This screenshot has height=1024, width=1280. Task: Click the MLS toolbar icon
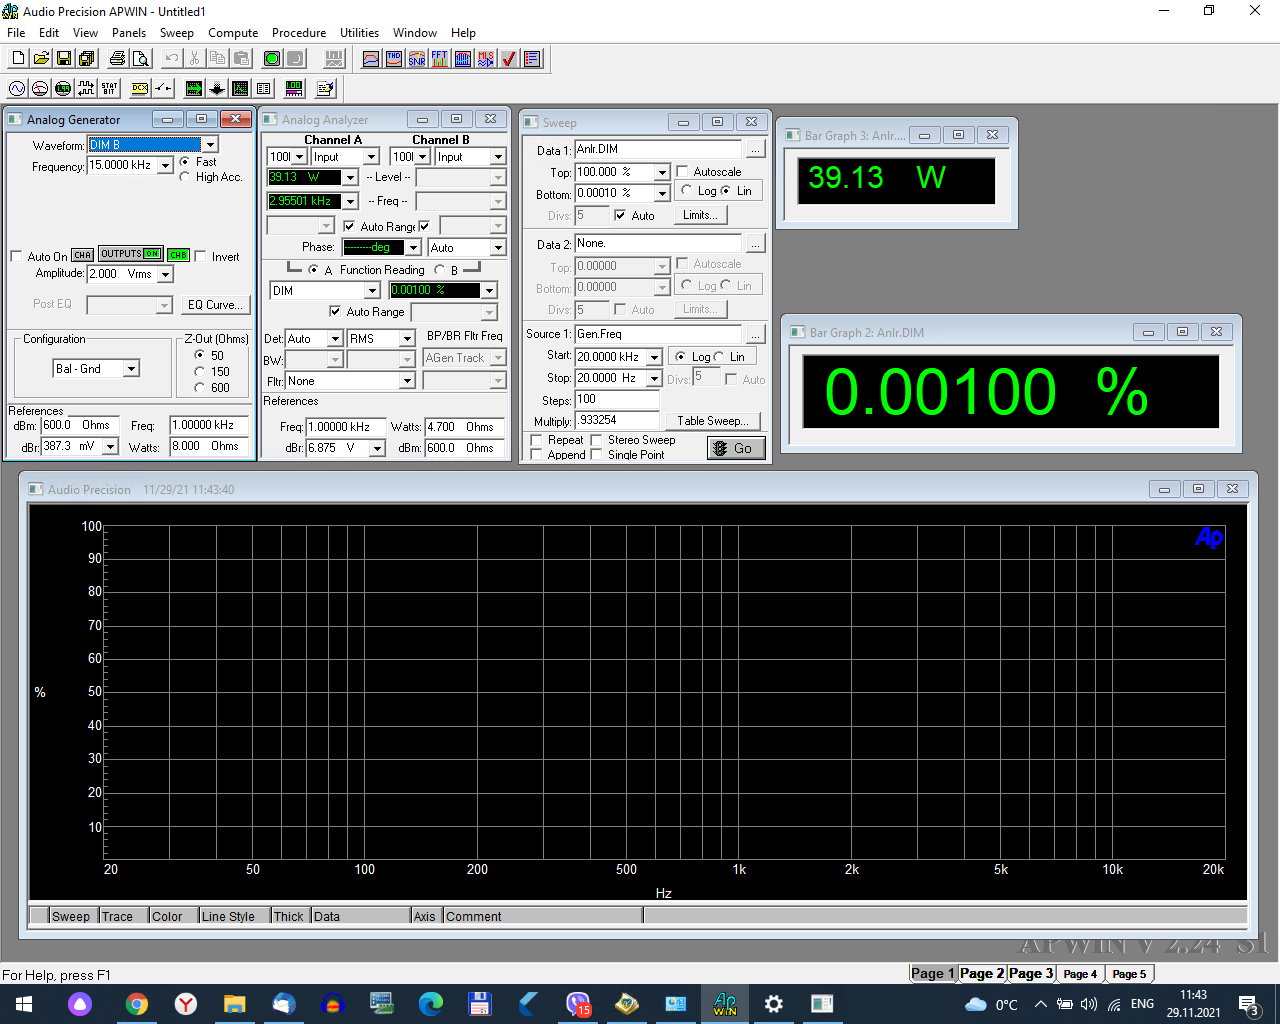coord(486,59)
